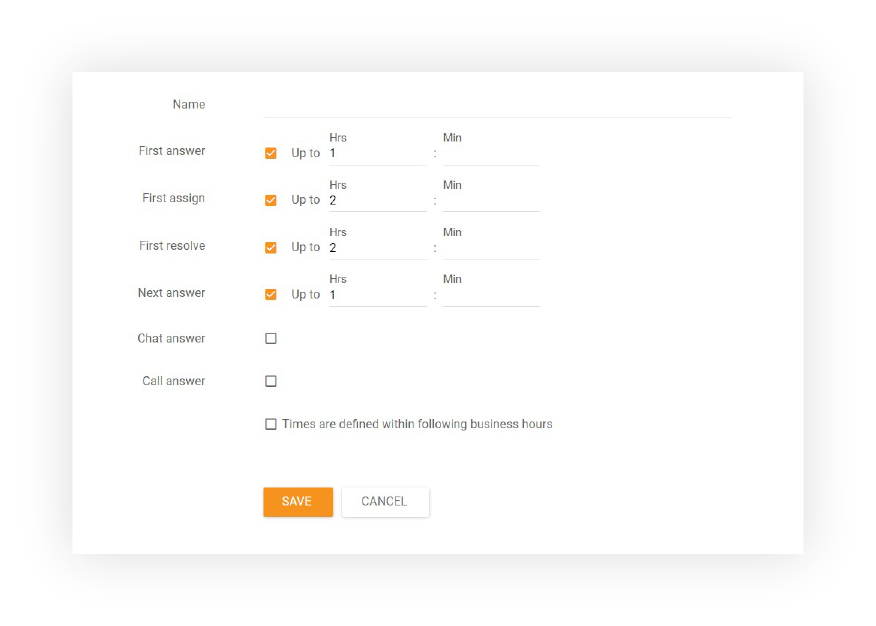Toggle off the Next answer checkbox
This screenshot has width=876, height=626.
click(270, 294)
